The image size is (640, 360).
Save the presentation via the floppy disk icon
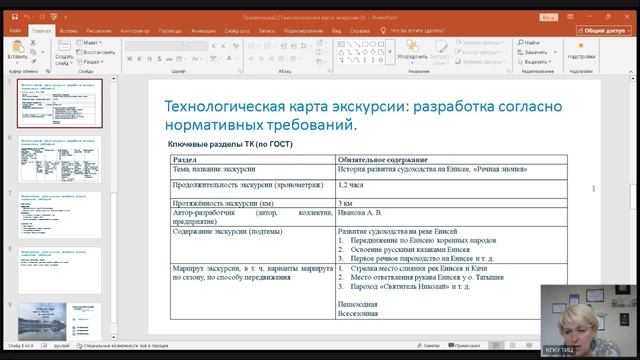coord(15,17)
